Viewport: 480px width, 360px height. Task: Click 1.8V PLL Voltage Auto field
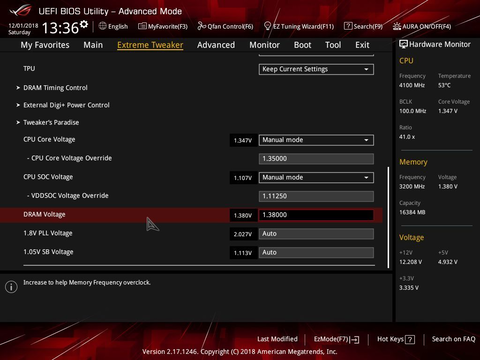[316, 234]
